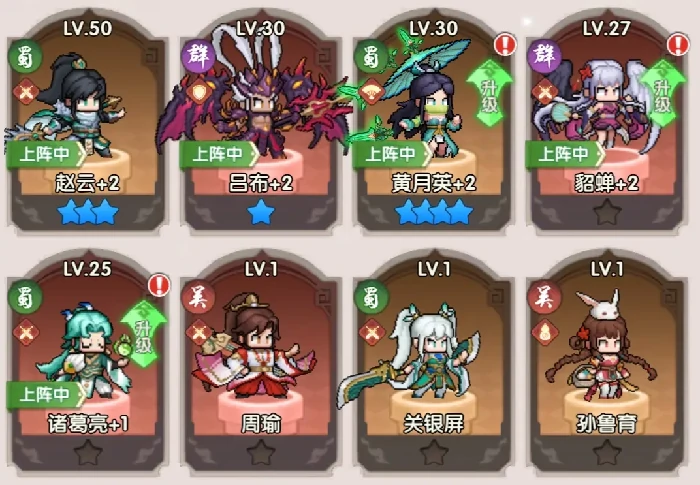
Task: Click the 上阵中 tag on 赵云 card
Action: (x=46, y=154)
